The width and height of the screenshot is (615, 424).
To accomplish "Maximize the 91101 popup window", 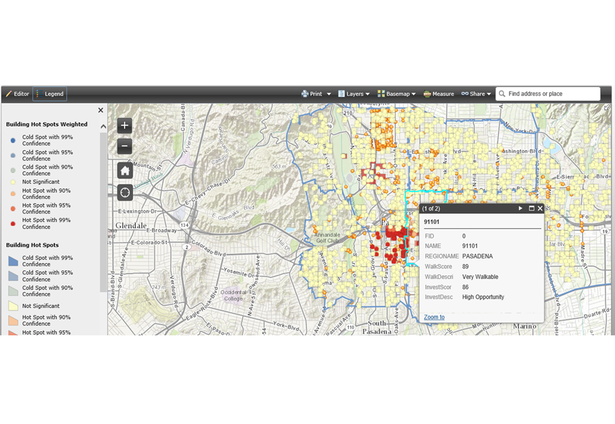I will click(x=531, y=208).
